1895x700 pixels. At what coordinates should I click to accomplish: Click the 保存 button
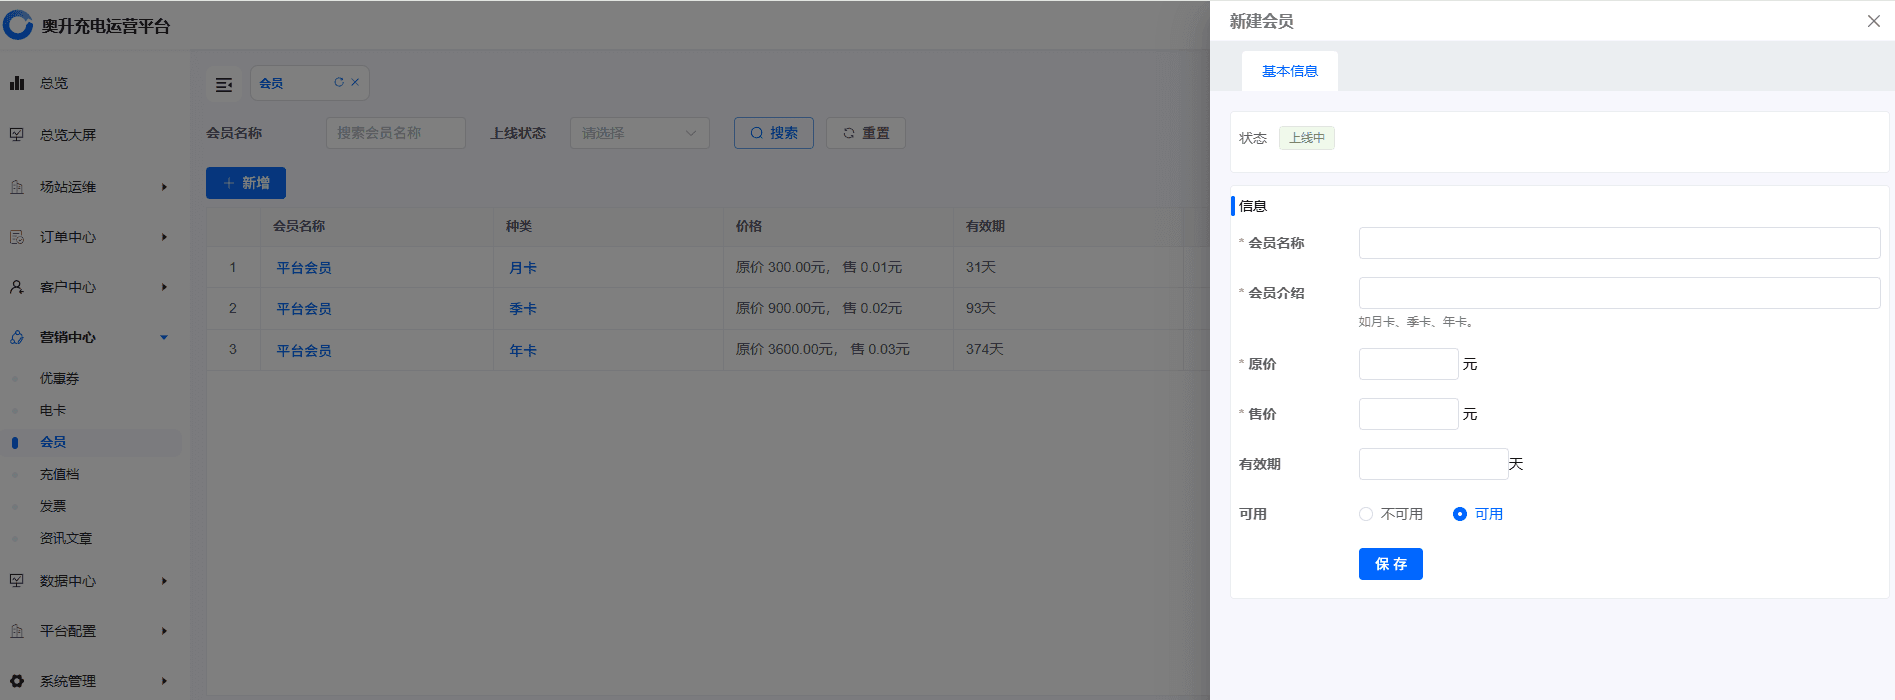click(x=1390, y=564)
